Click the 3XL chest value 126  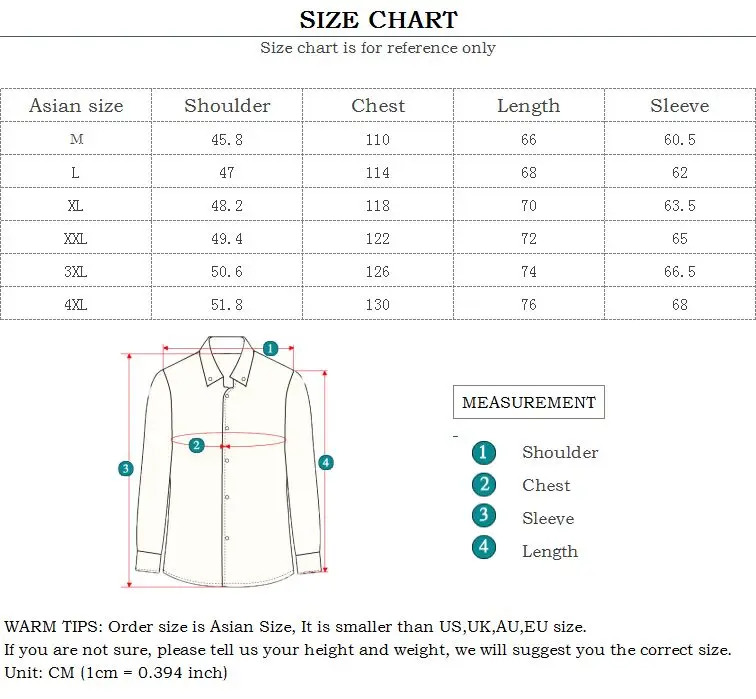(378, 271)
